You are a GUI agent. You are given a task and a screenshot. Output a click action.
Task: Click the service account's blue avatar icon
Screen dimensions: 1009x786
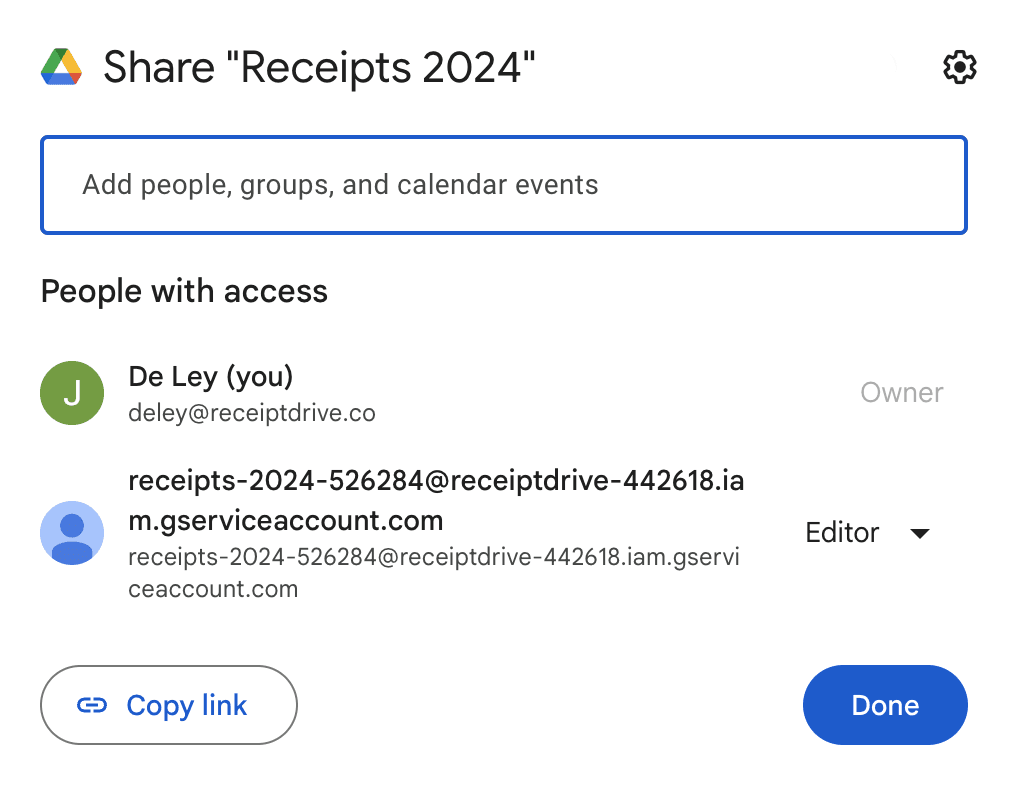coord(72,533)
